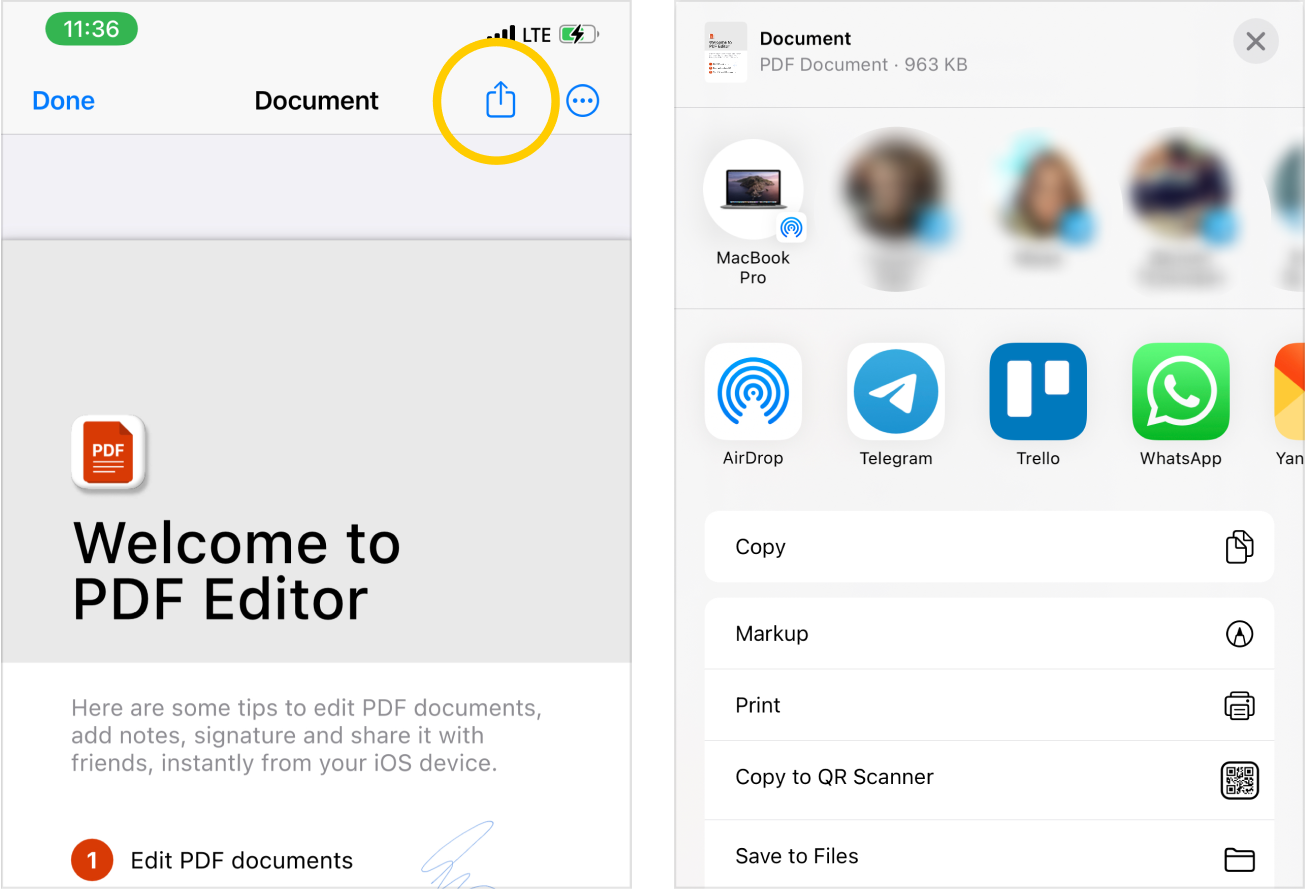Screen dimensions: 1306x890
Task: Tap the Document PDF thumbnail in share sheet header
Action: pos(726,52)
